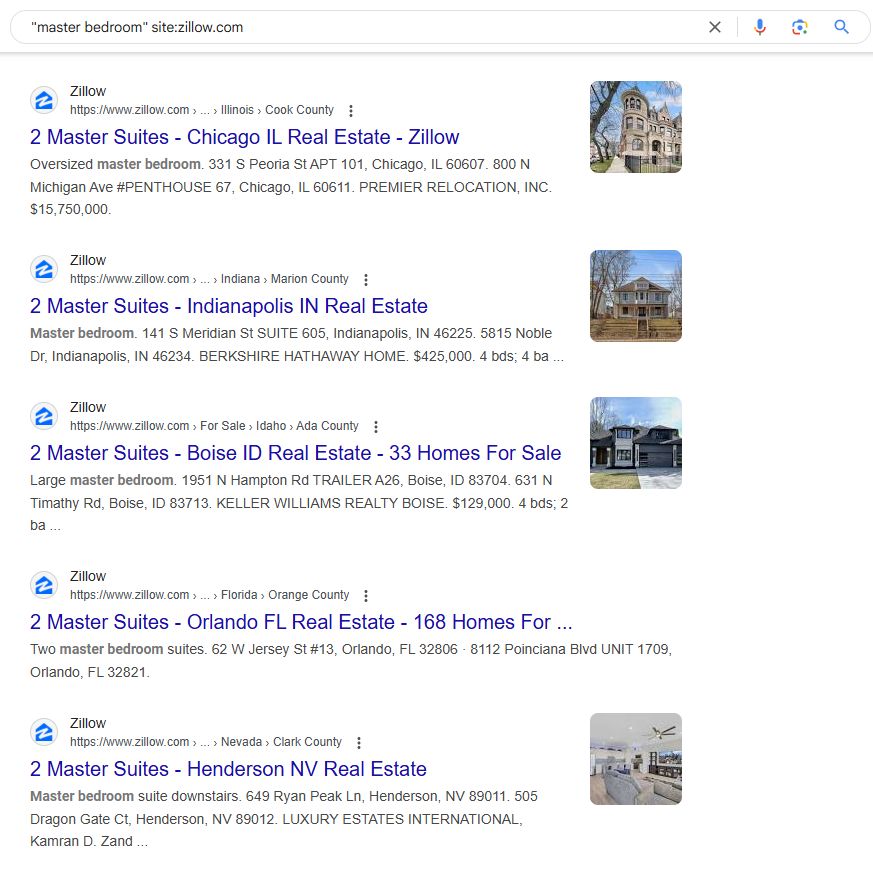Click the Zillow site name above Henderson result
The height and width of the screenshot is (873, 873).
[x=88, y=723]
